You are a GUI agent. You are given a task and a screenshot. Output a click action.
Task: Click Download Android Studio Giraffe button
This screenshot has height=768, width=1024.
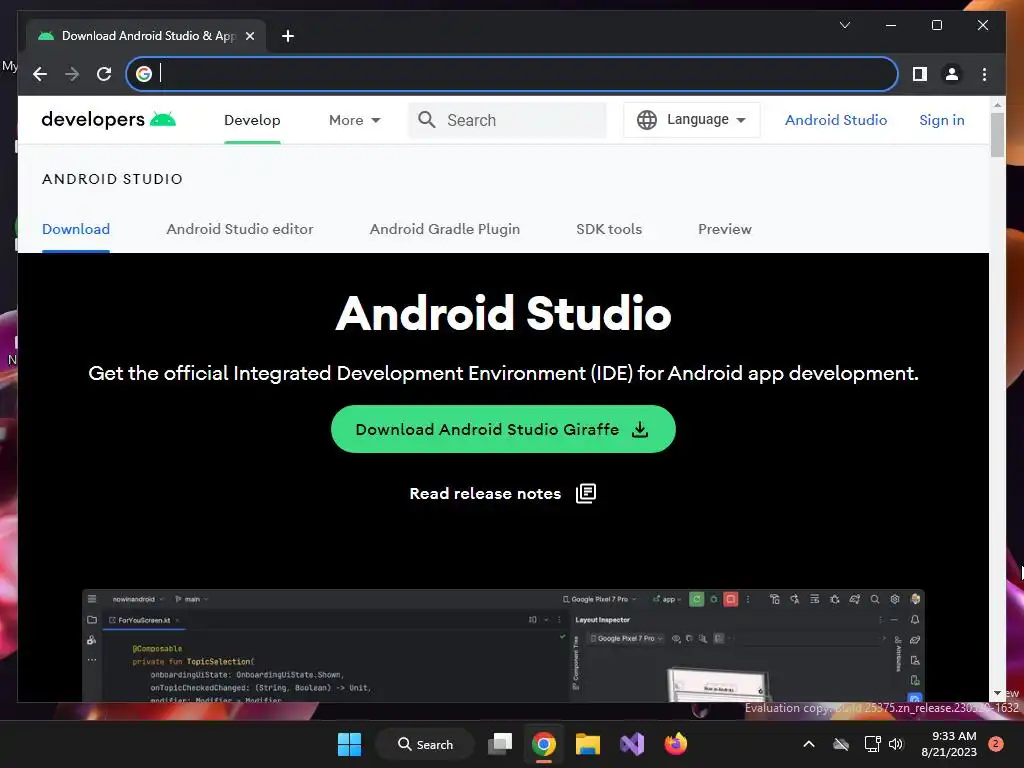(x=503, y=429)
